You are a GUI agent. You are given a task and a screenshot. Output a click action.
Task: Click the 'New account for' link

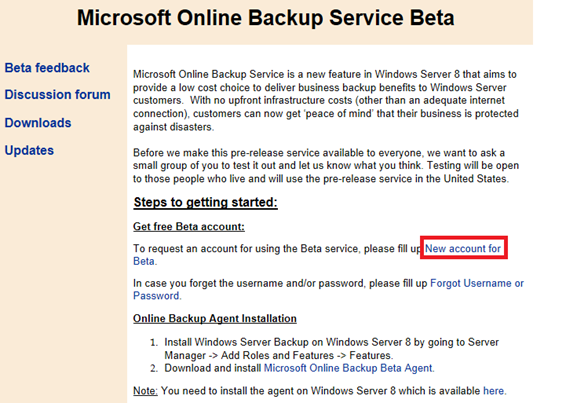[x=463, y=248]
